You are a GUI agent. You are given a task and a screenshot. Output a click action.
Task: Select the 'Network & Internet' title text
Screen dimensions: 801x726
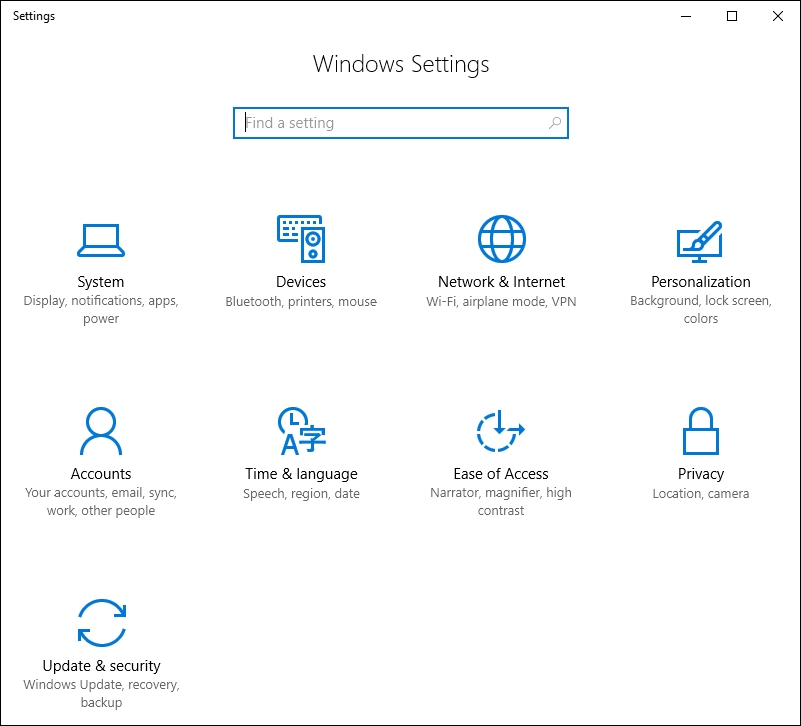(x=501, y=282)
